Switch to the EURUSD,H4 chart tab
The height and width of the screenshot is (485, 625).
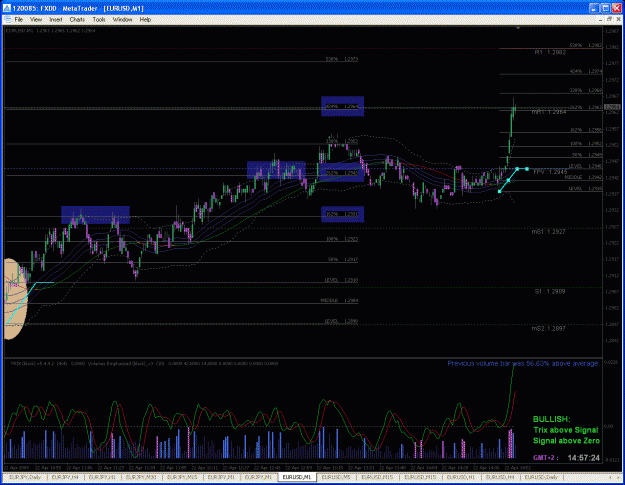[500, 477]
